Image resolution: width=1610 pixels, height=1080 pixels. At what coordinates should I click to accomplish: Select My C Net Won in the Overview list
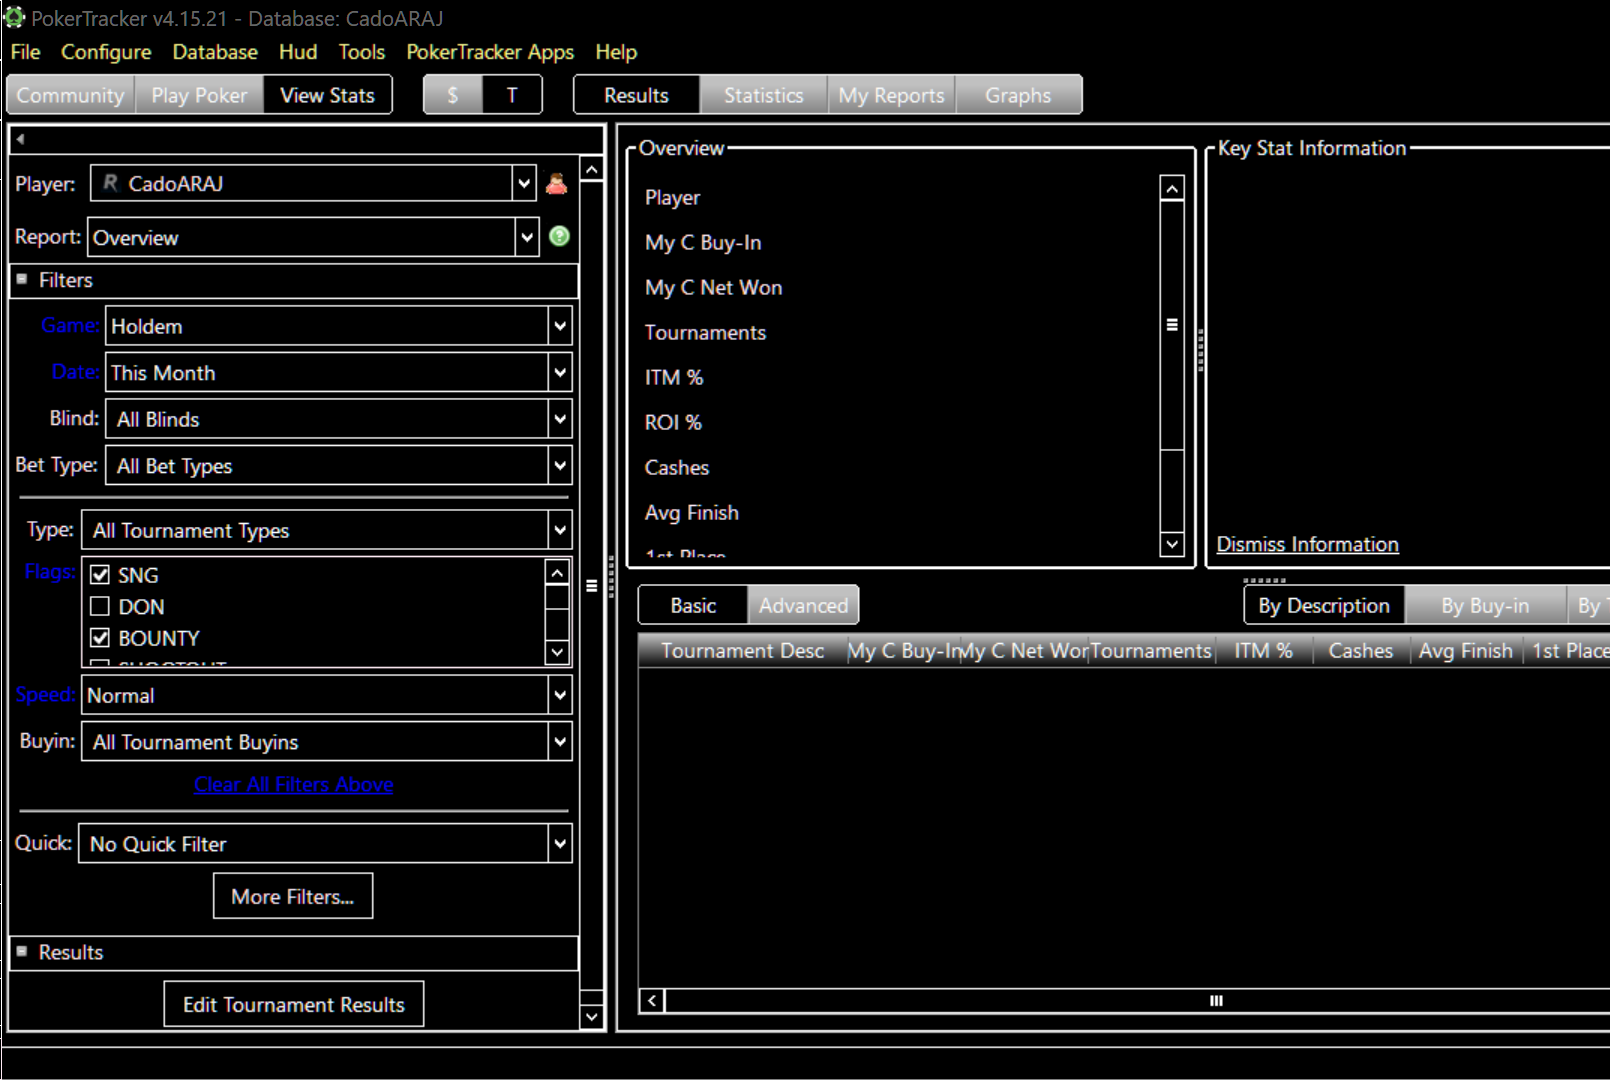click(713, 287)
